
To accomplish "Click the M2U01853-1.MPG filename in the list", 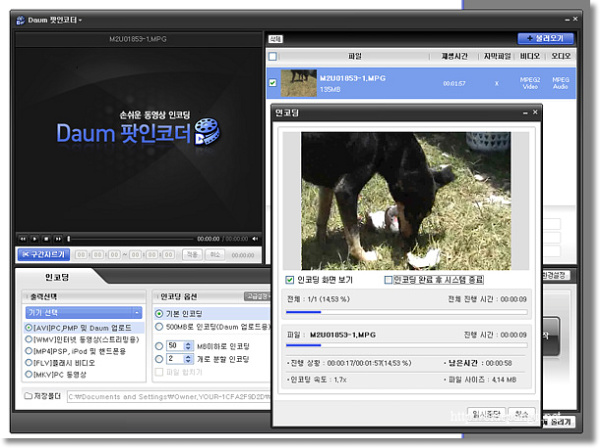I will (352, 78).
